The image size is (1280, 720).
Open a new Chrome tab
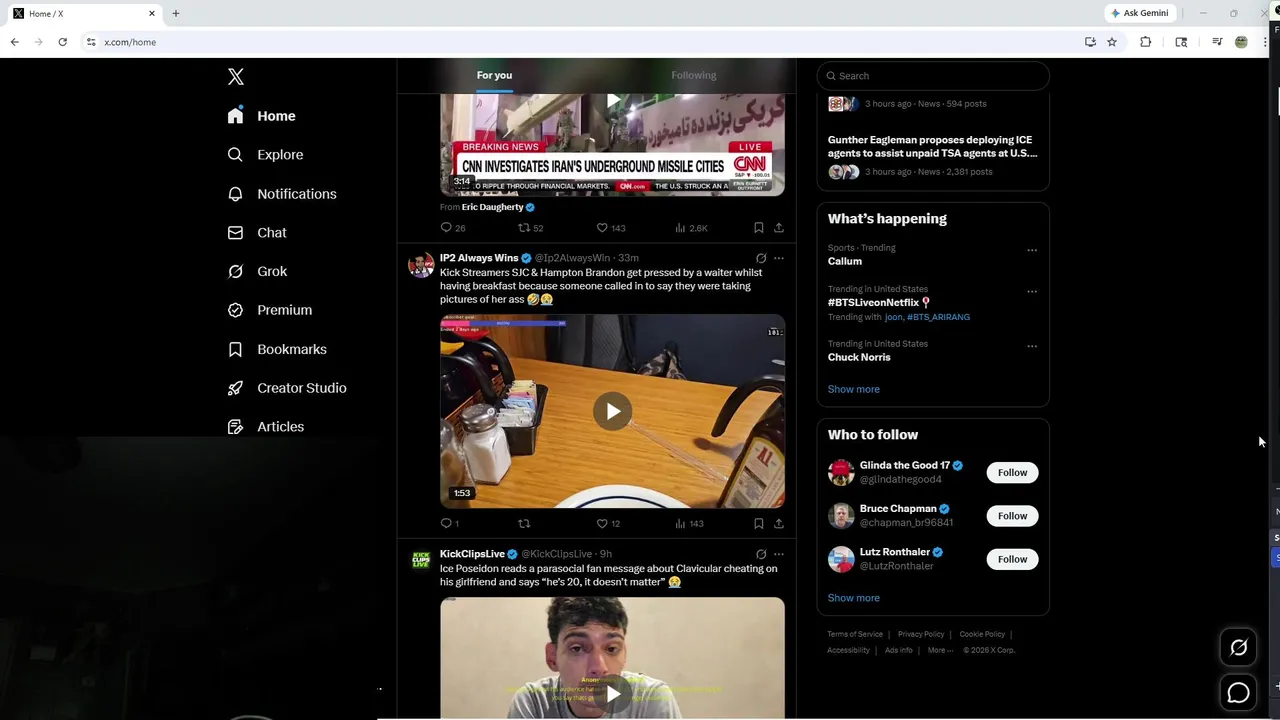click(176, 13)
